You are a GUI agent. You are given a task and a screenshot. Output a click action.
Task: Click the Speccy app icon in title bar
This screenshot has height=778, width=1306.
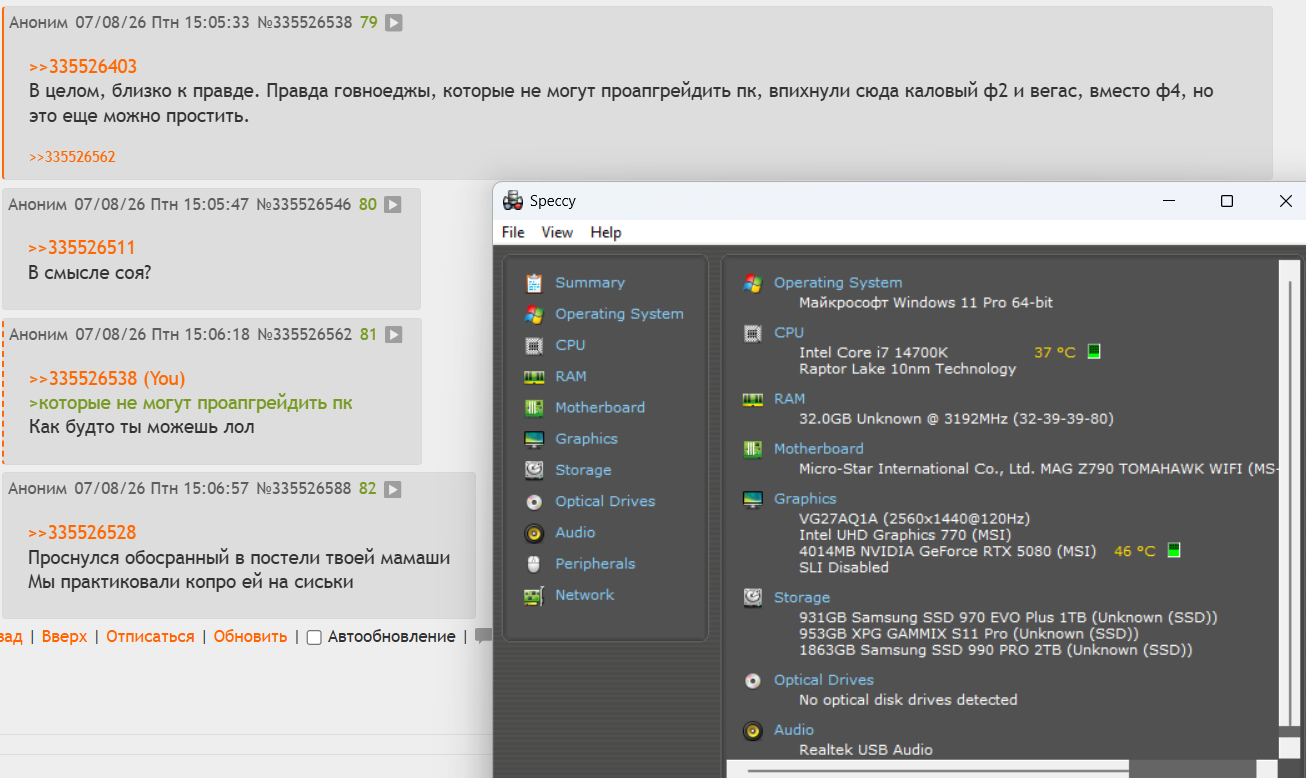[513, 201]
